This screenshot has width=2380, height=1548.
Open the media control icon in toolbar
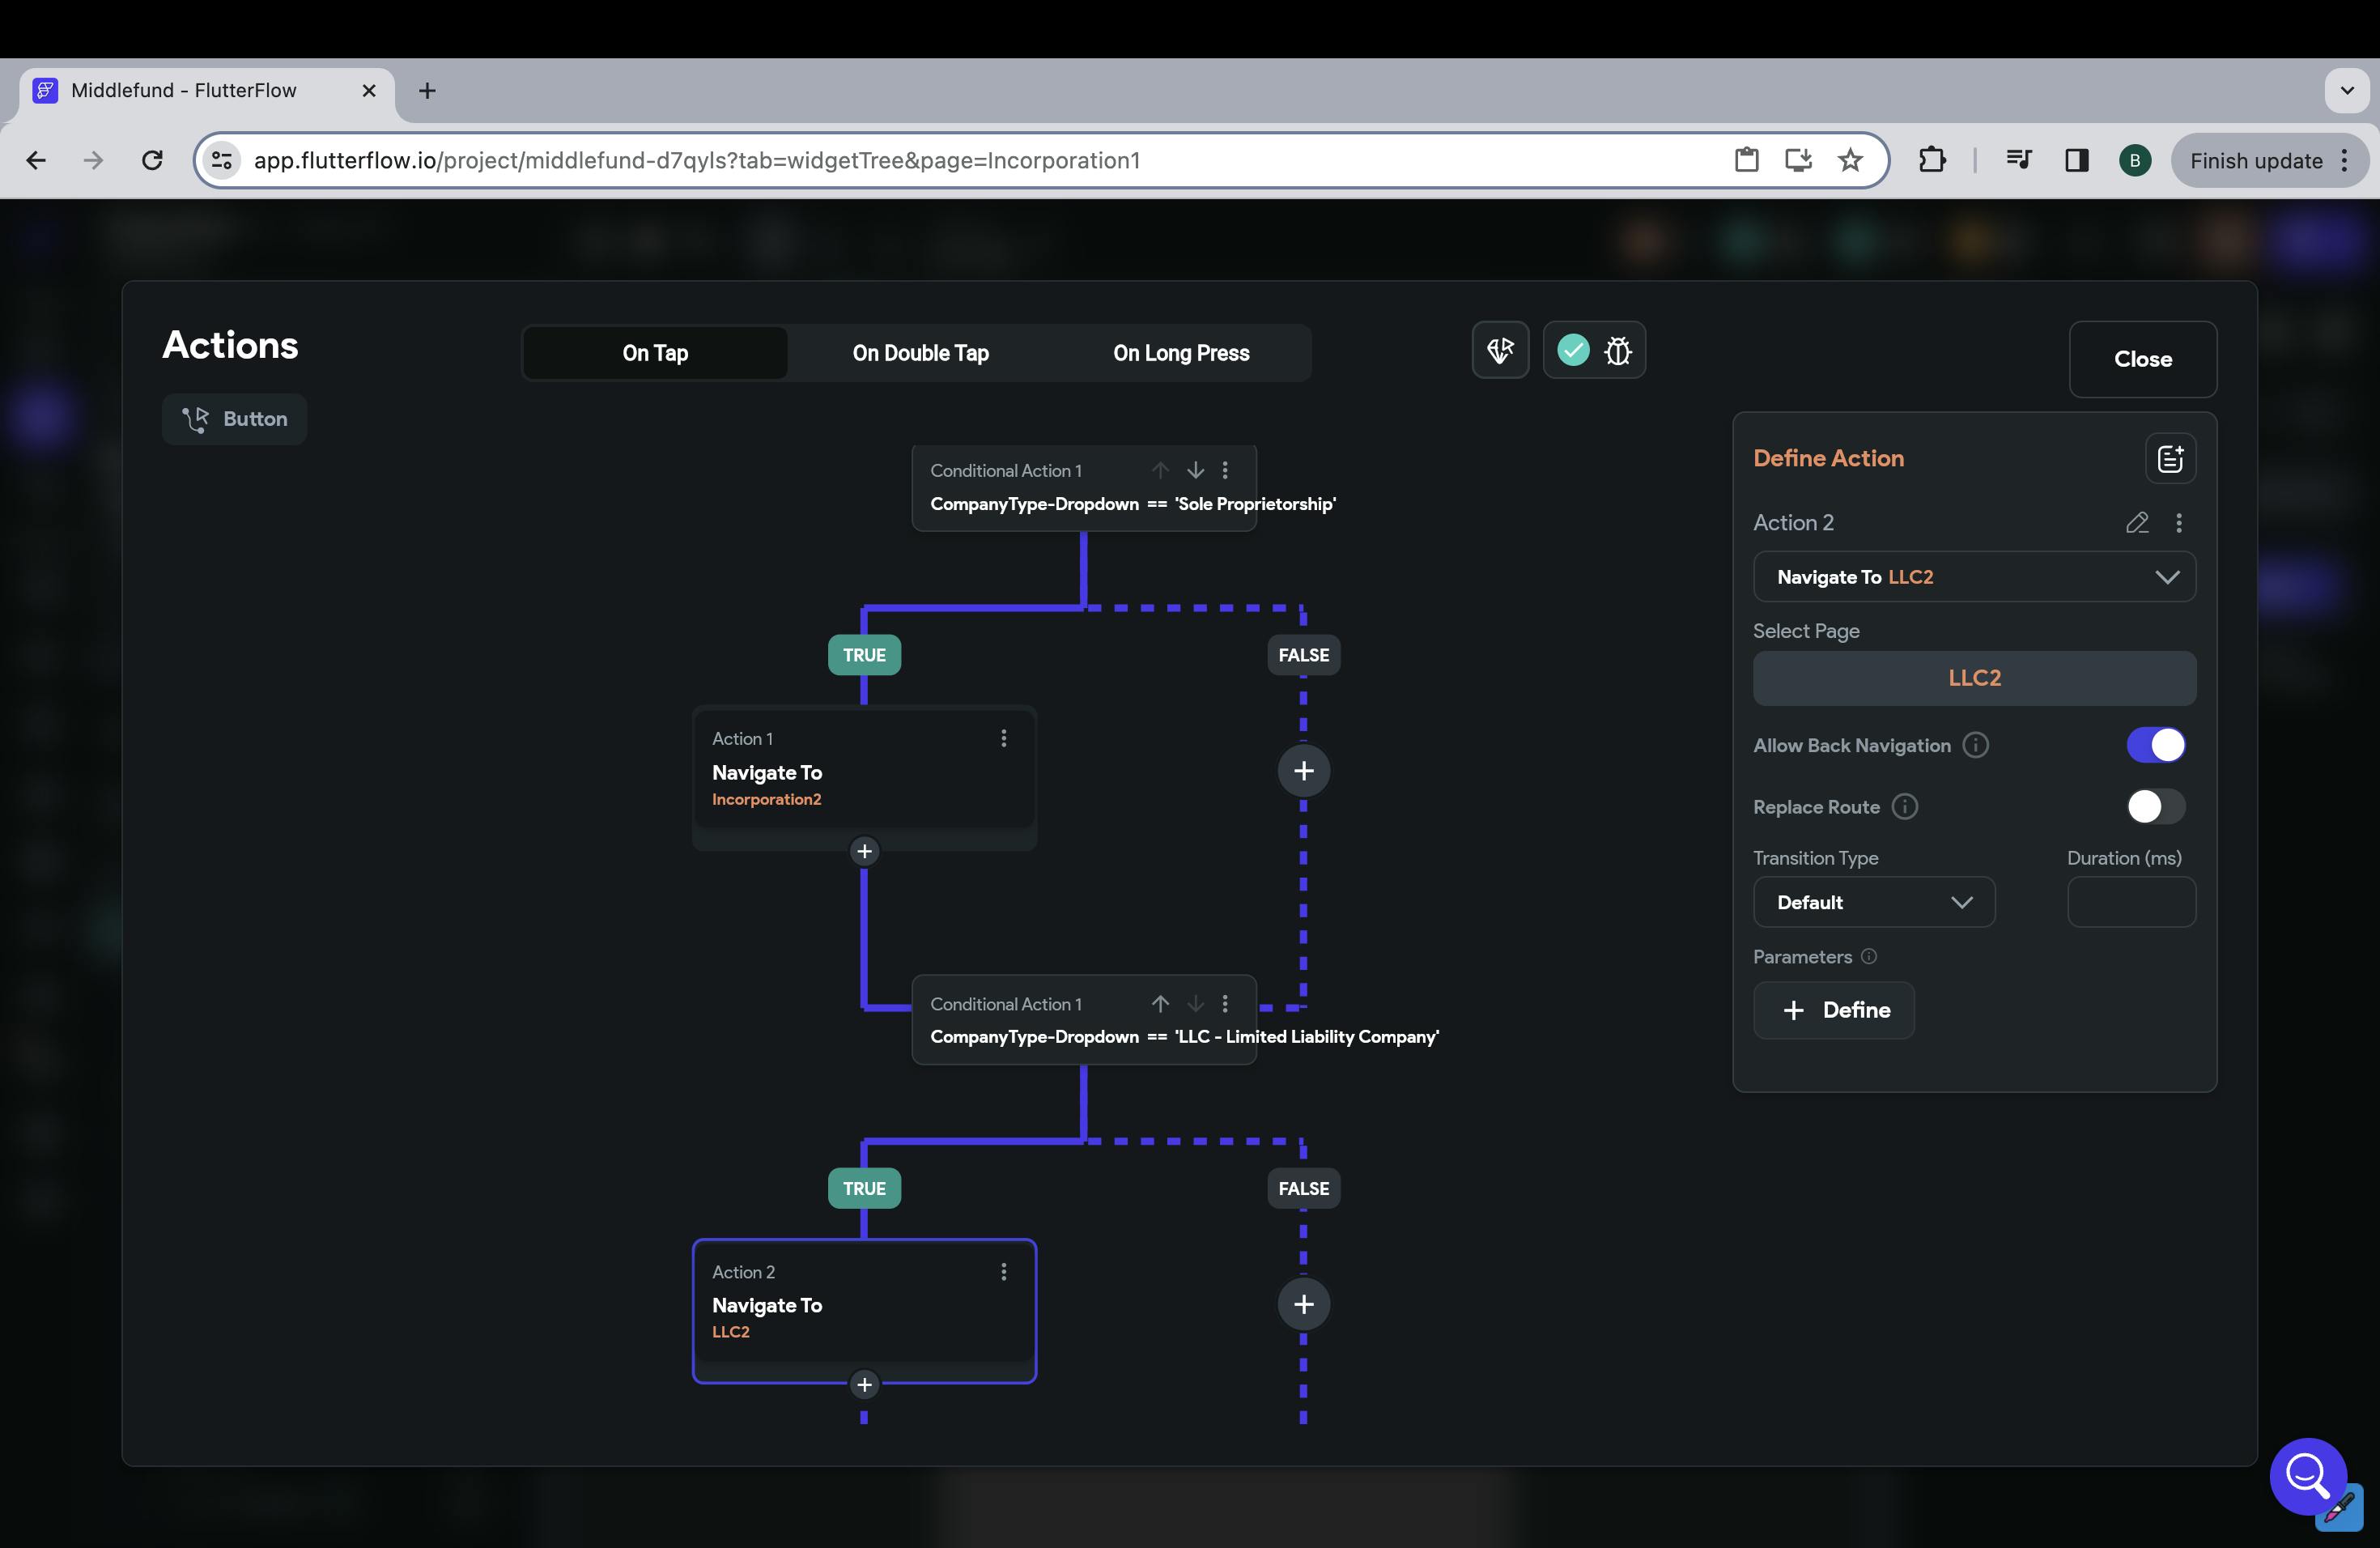[x=2018, y=160]
